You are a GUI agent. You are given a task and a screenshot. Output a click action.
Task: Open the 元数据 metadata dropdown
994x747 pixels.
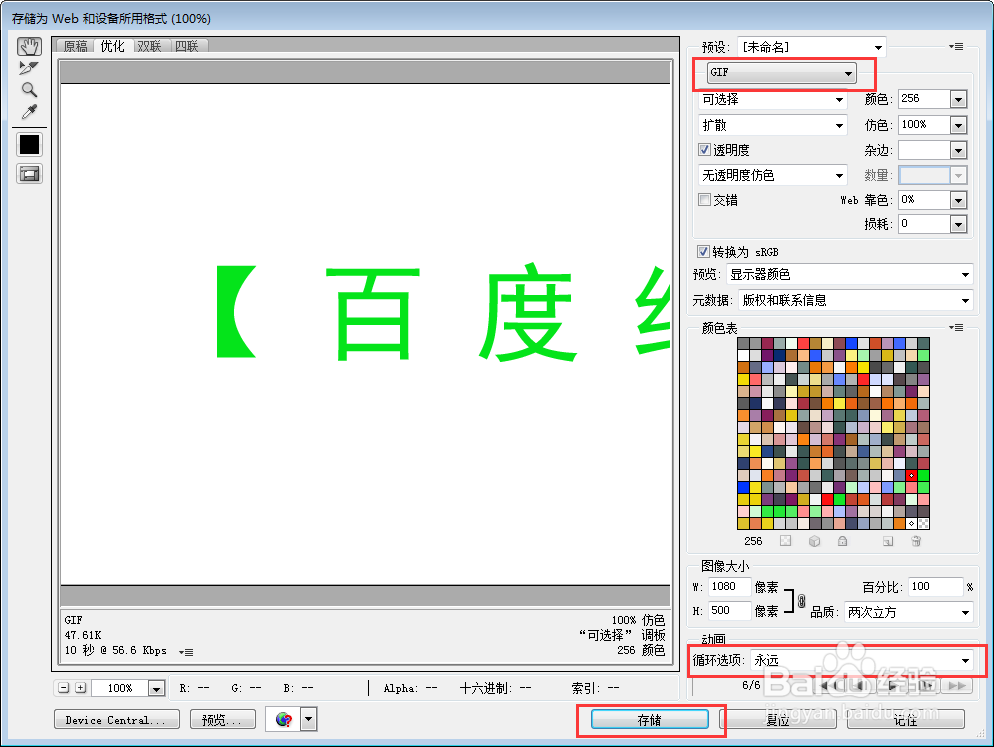click(856, 300)
